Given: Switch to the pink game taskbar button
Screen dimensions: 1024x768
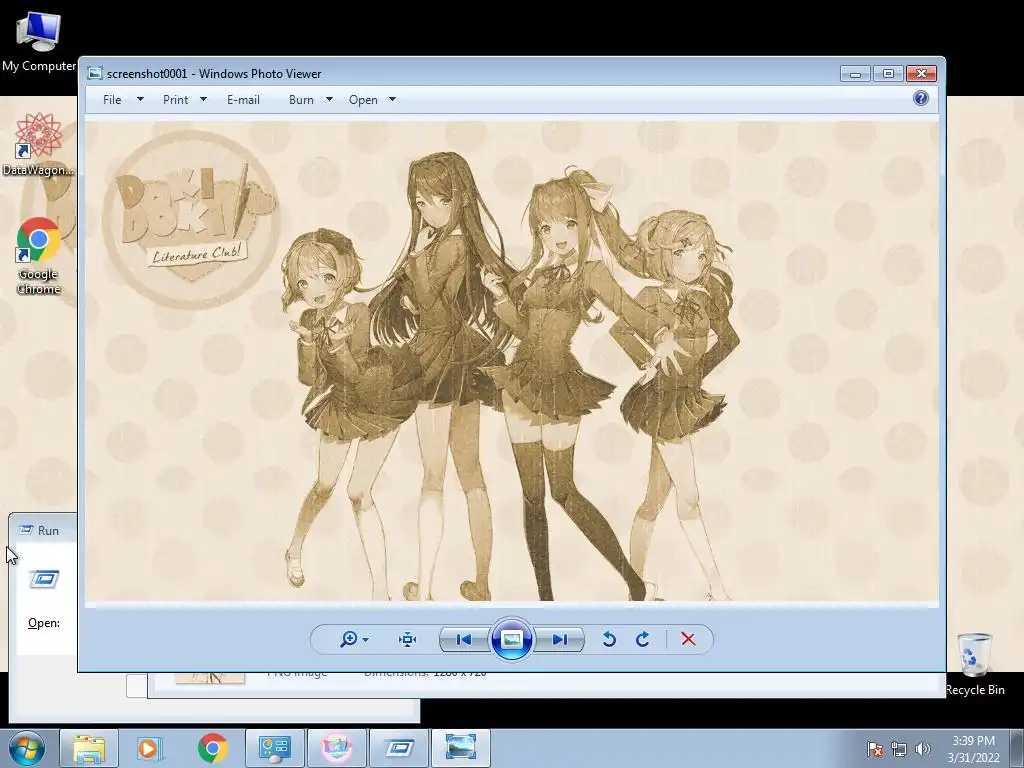Looking at the screenshot, I should click(x=336, y=748).
